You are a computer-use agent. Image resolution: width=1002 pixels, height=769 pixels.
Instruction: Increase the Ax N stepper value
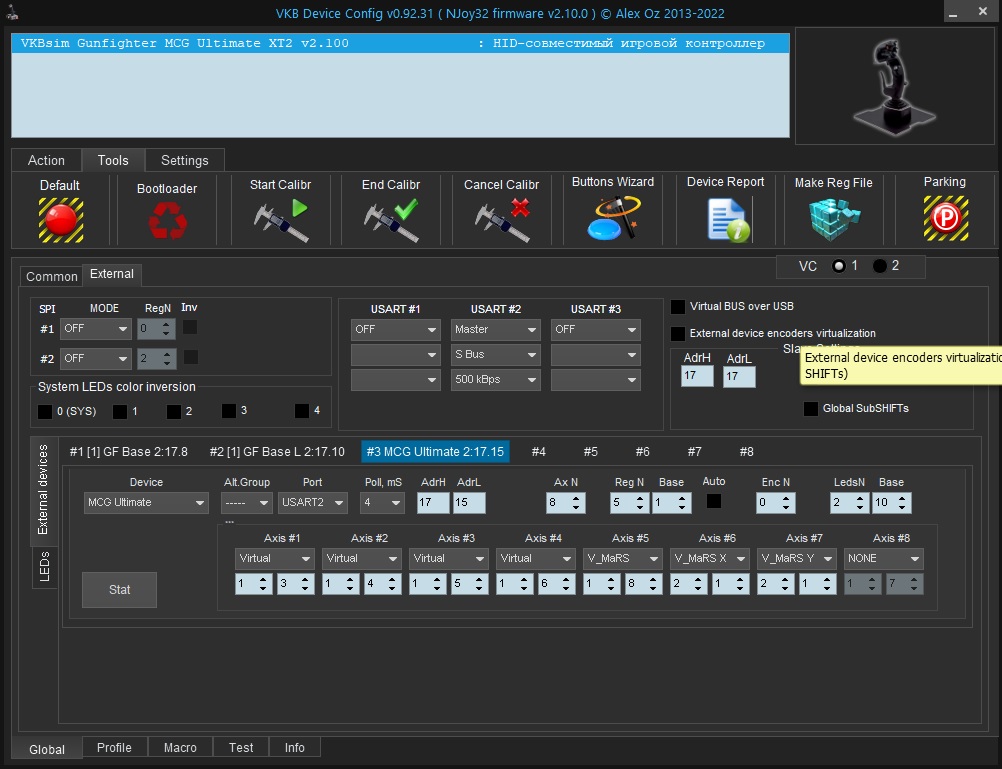click(576, 498)
